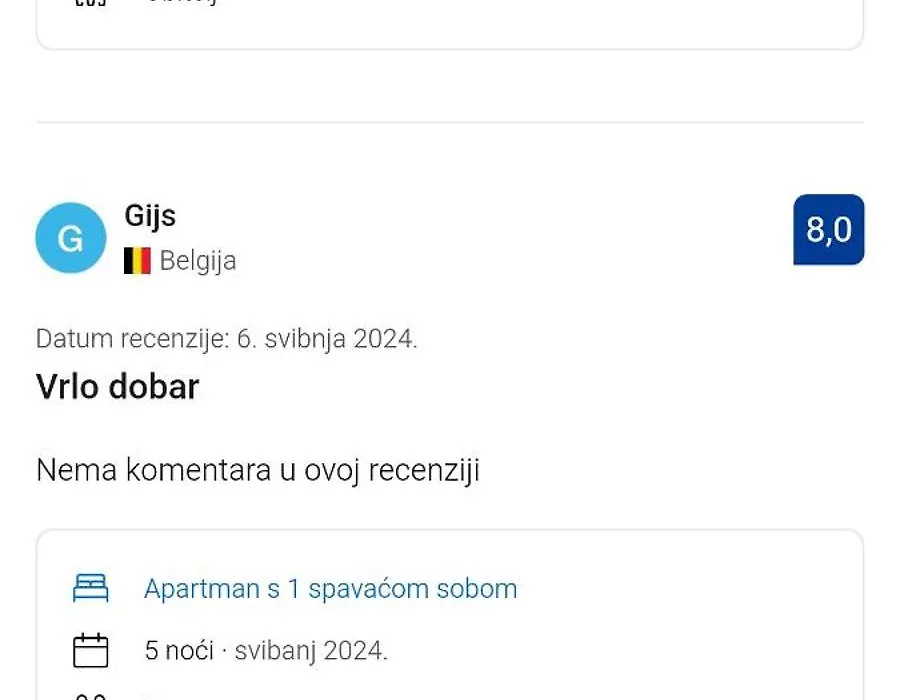Click the previous review card at top
Screen dimensions: 900x700
(x=450, y=25)
